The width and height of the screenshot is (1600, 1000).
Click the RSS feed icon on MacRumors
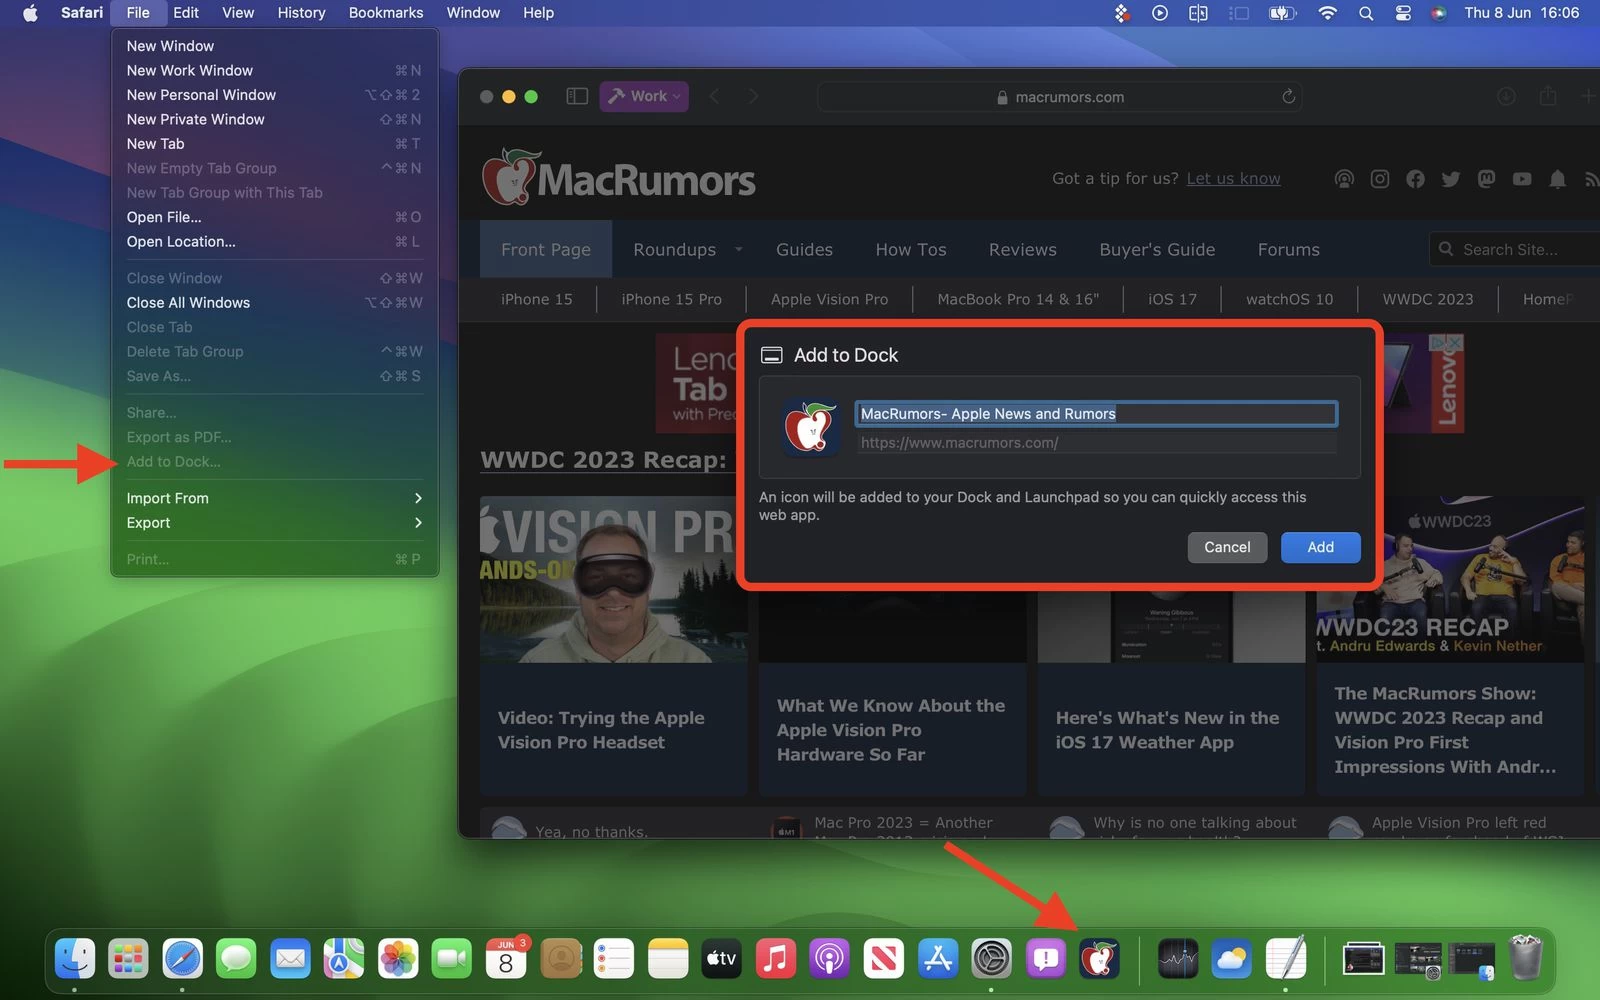coord(1592,178)
